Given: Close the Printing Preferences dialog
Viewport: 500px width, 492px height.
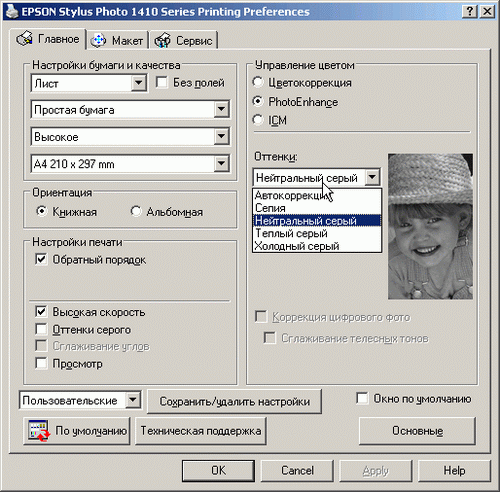Looking at the screenshot, I should 487,12.
